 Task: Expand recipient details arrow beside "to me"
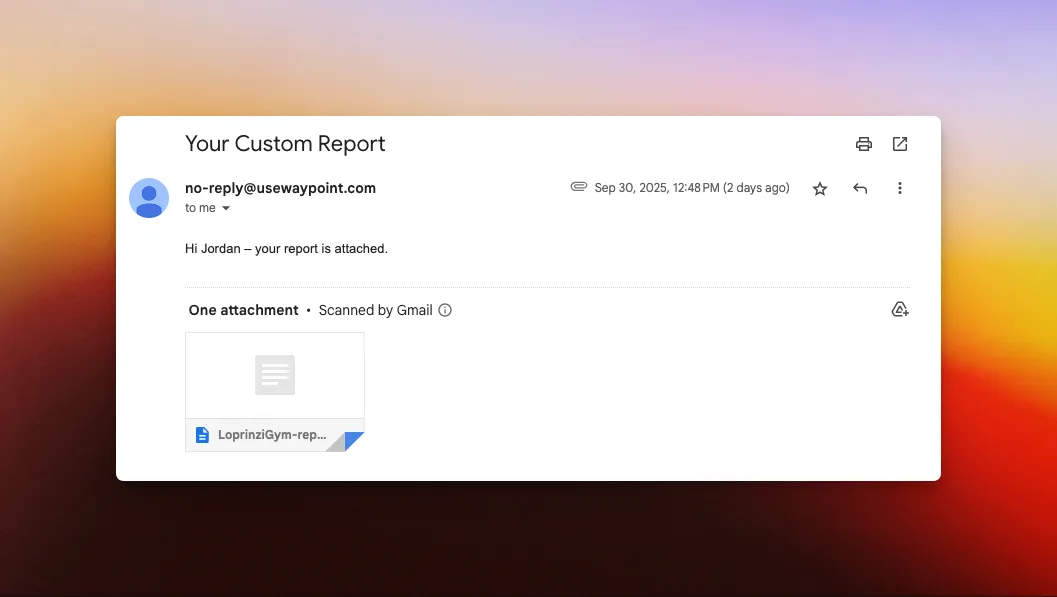tap(226, 209)
